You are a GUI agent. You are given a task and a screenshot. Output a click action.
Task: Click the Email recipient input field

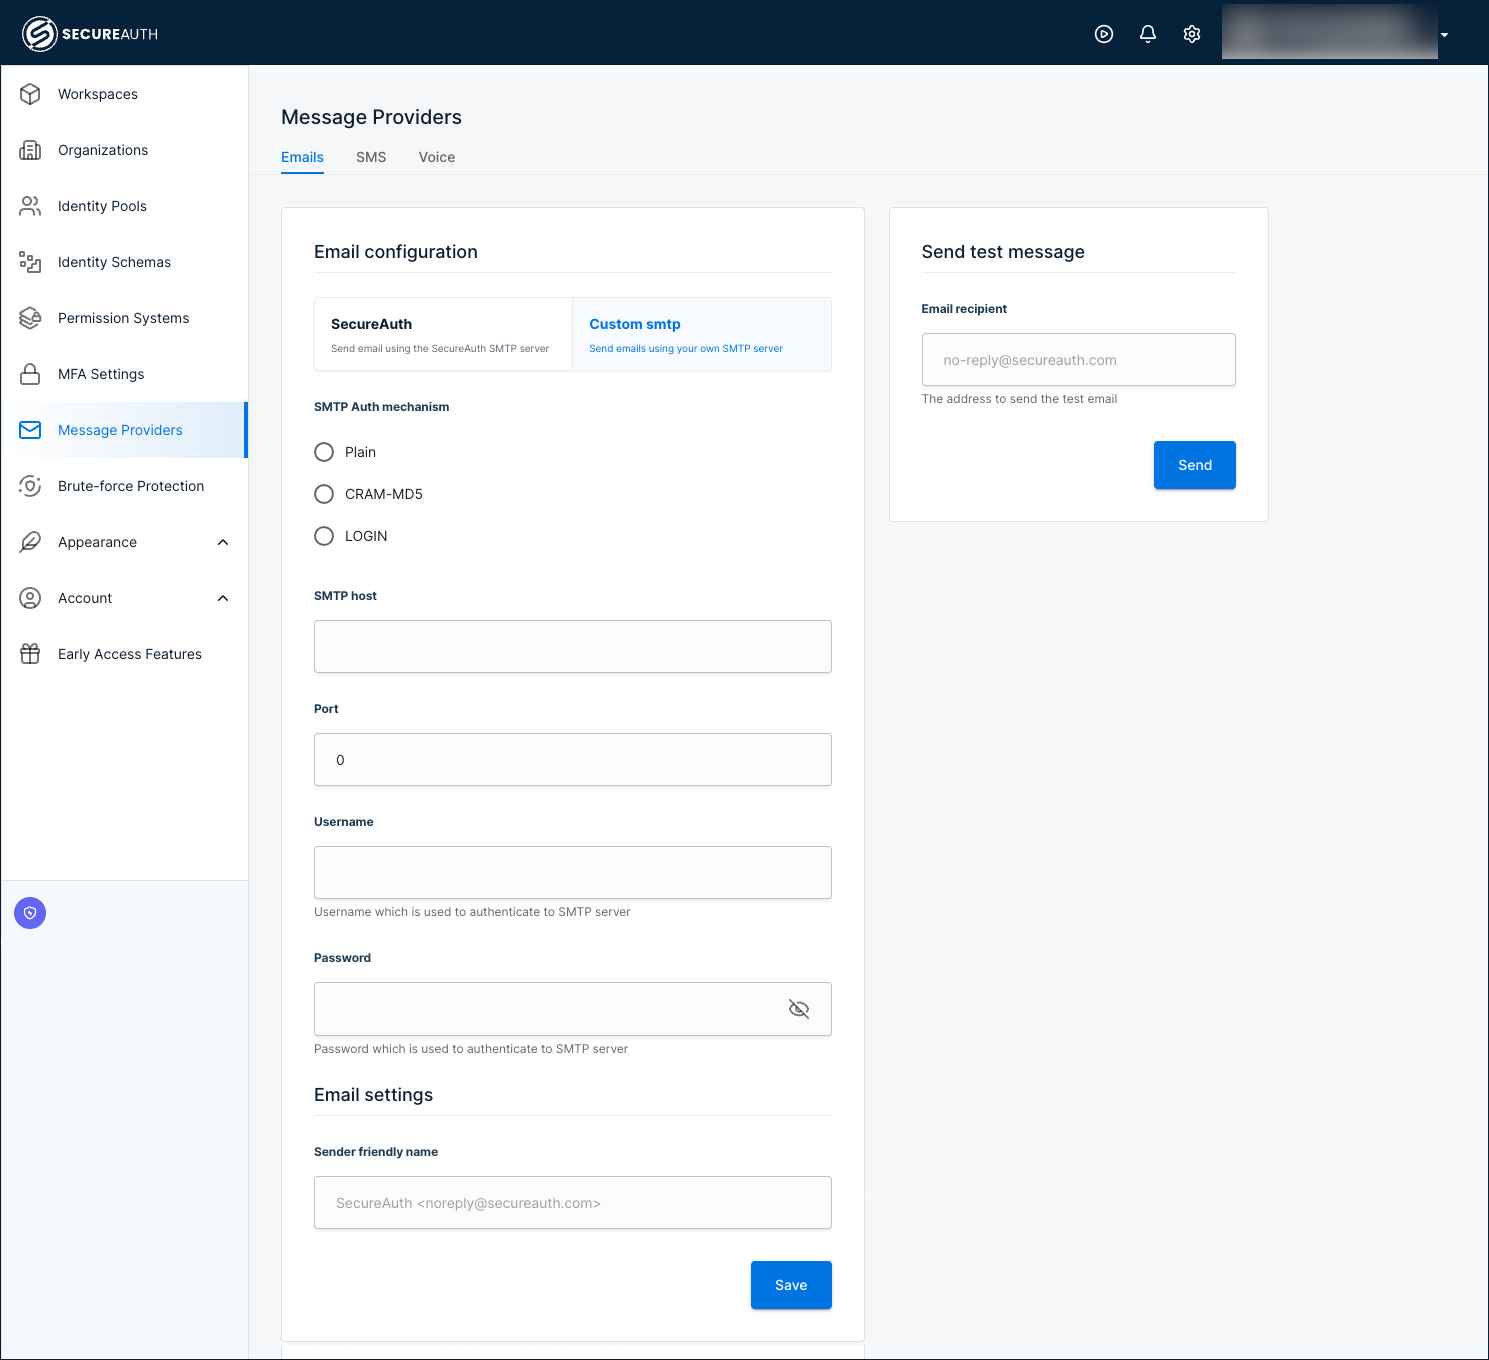point(1078,359)
